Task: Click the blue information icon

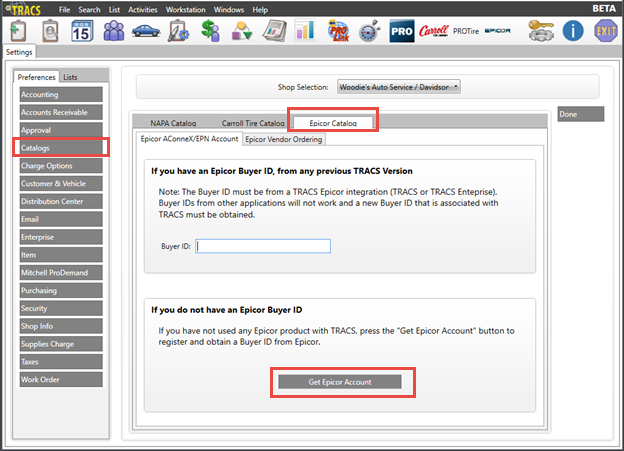Action: (573, 31)
